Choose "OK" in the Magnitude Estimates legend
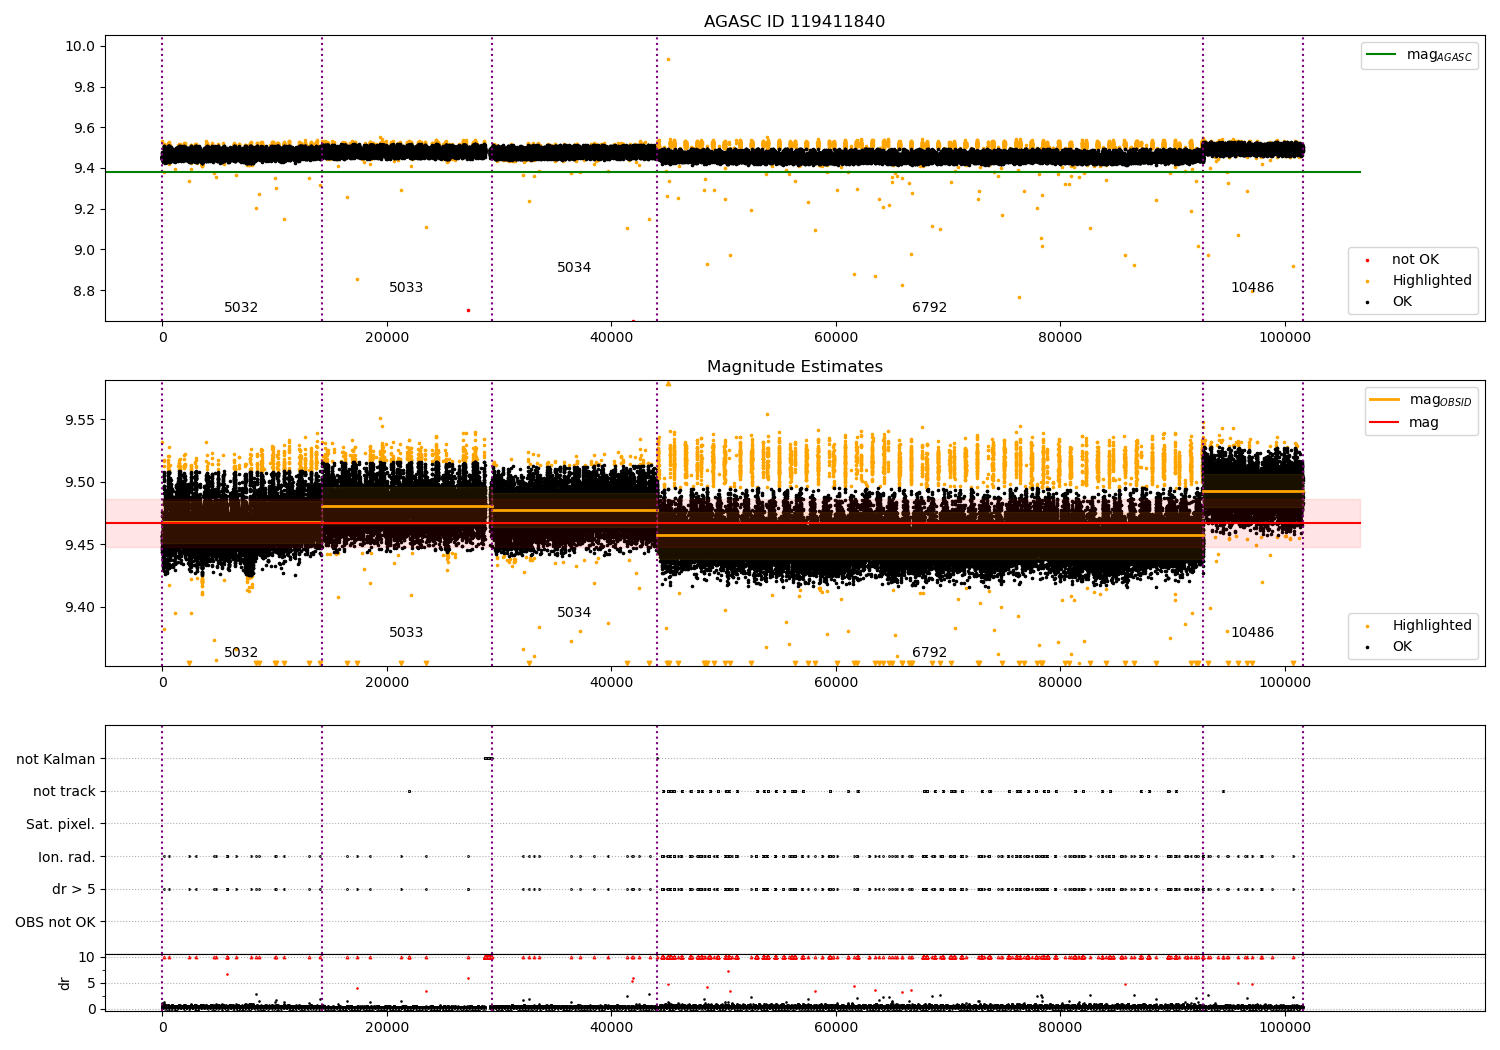Screen dimensions: 1500x1050 (1402, 647)
